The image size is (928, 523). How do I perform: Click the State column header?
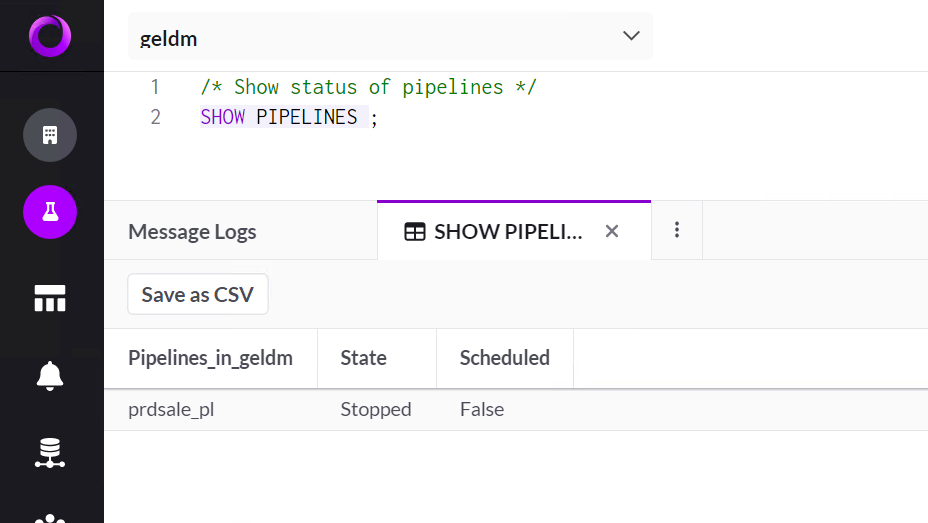(x=363, y=358)
